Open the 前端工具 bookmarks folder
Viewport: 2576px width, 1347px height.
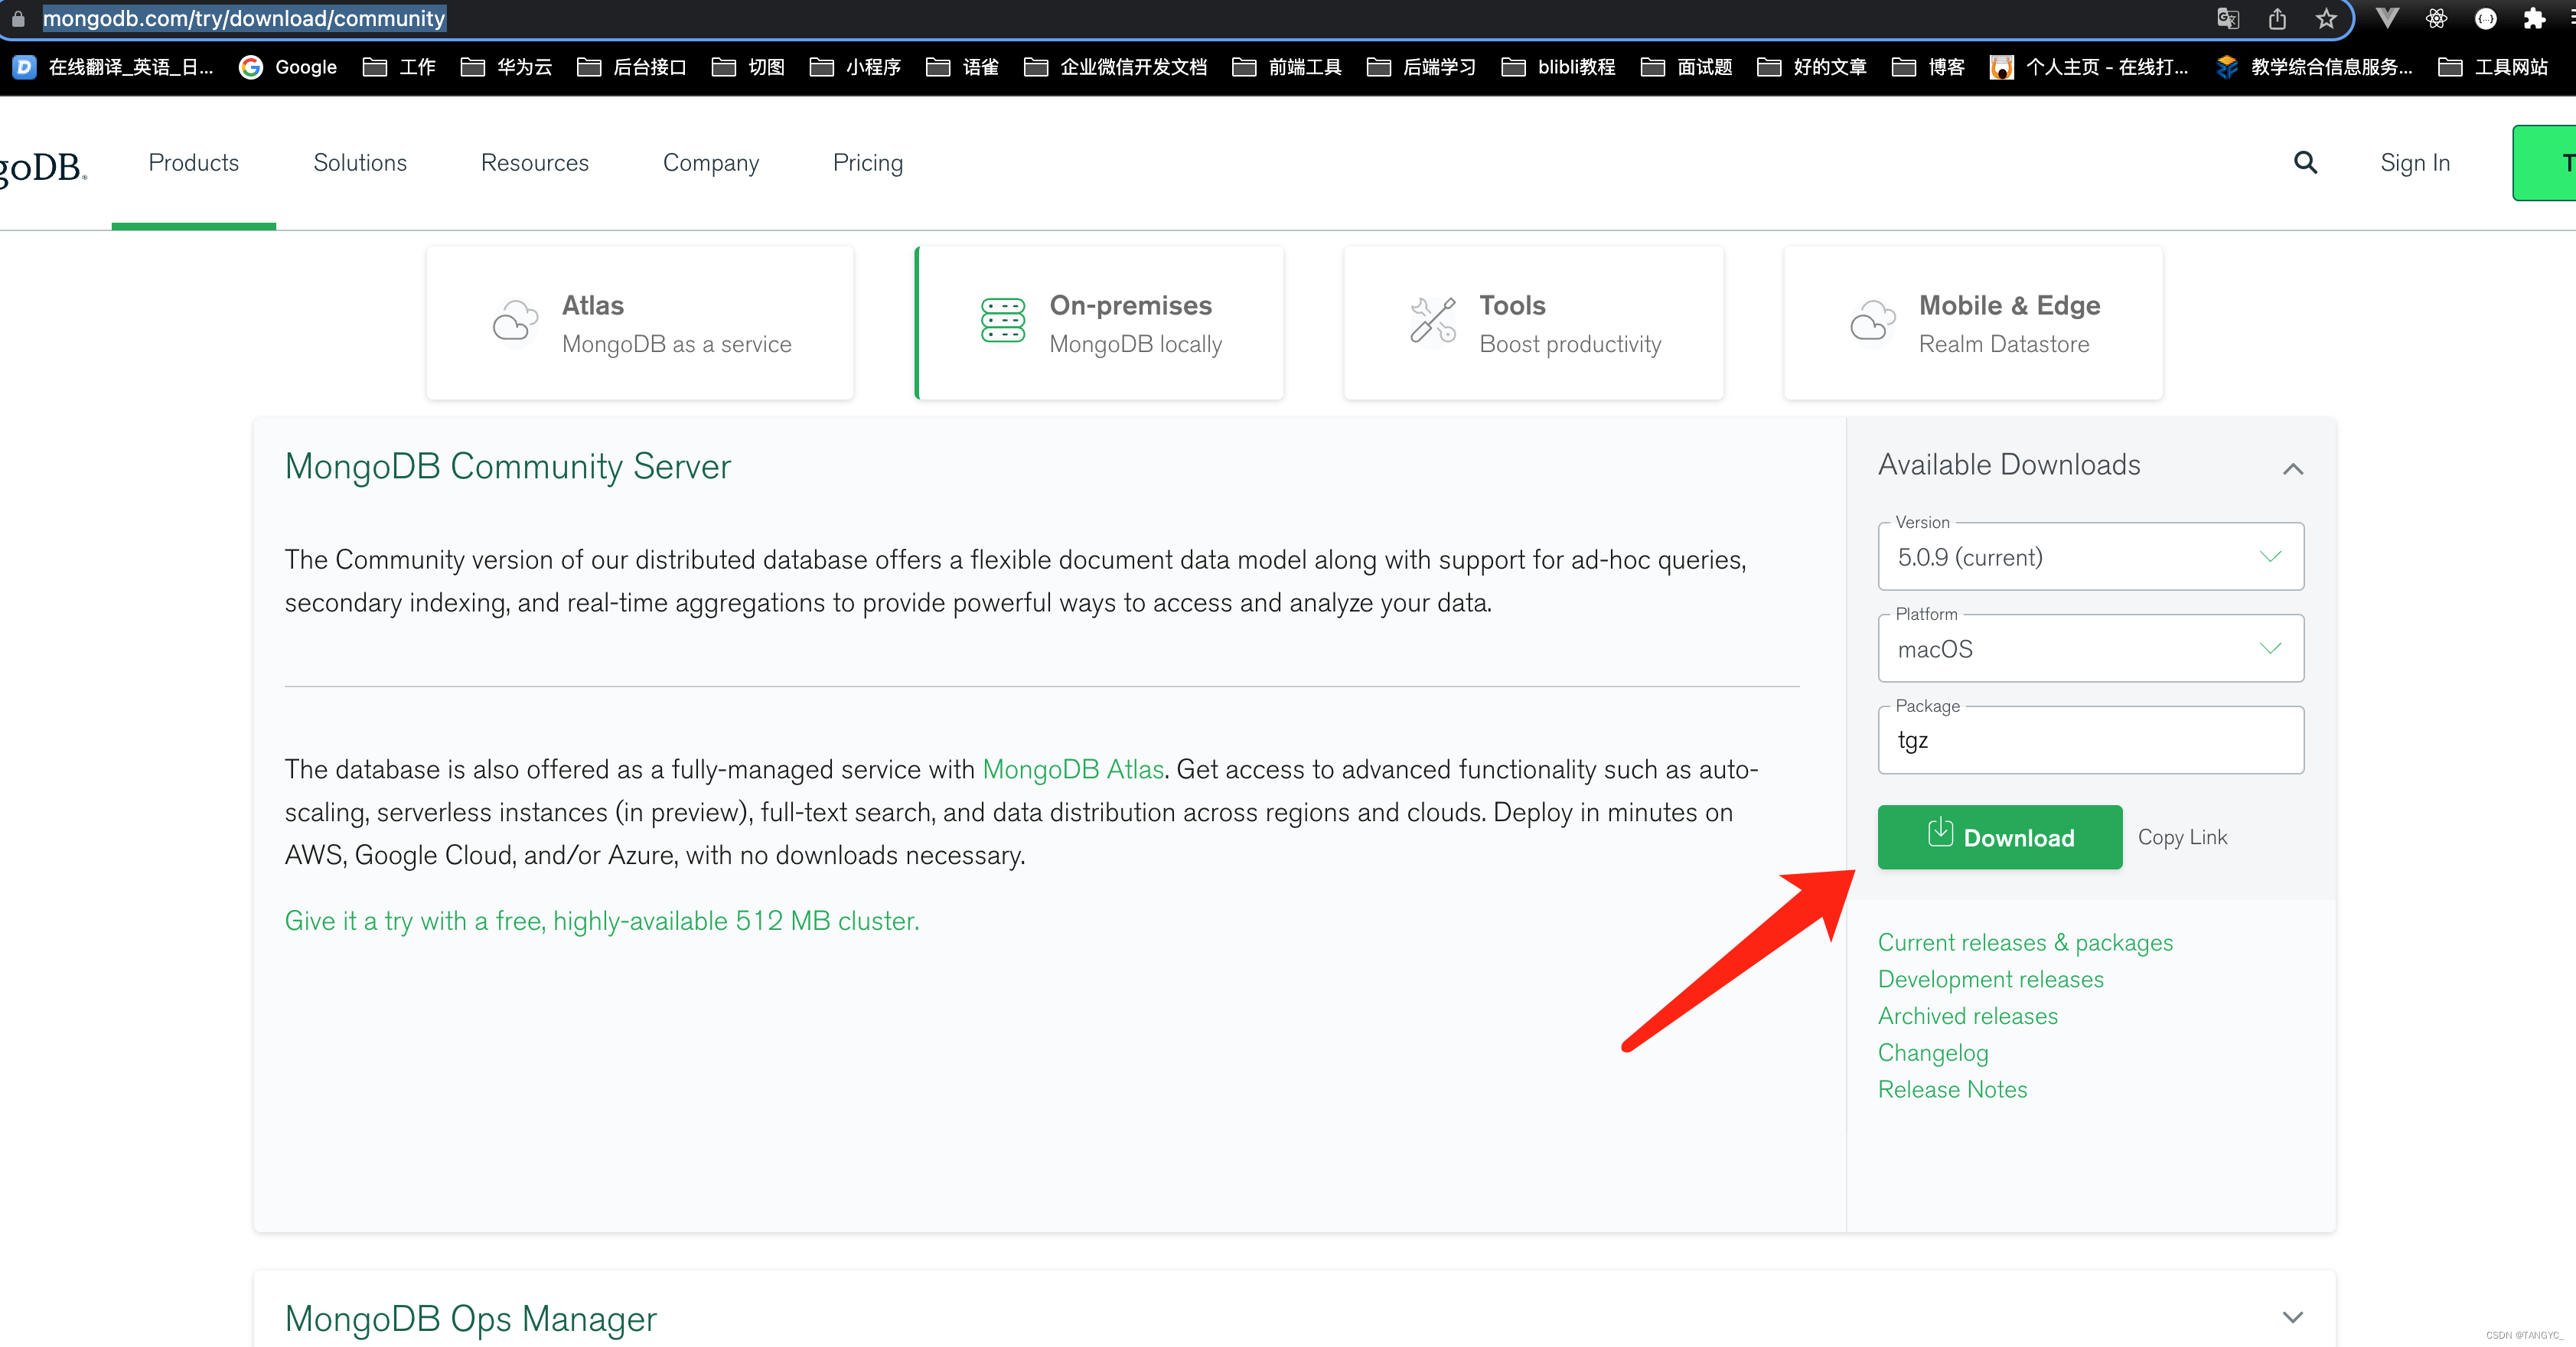coord(1287,67)
